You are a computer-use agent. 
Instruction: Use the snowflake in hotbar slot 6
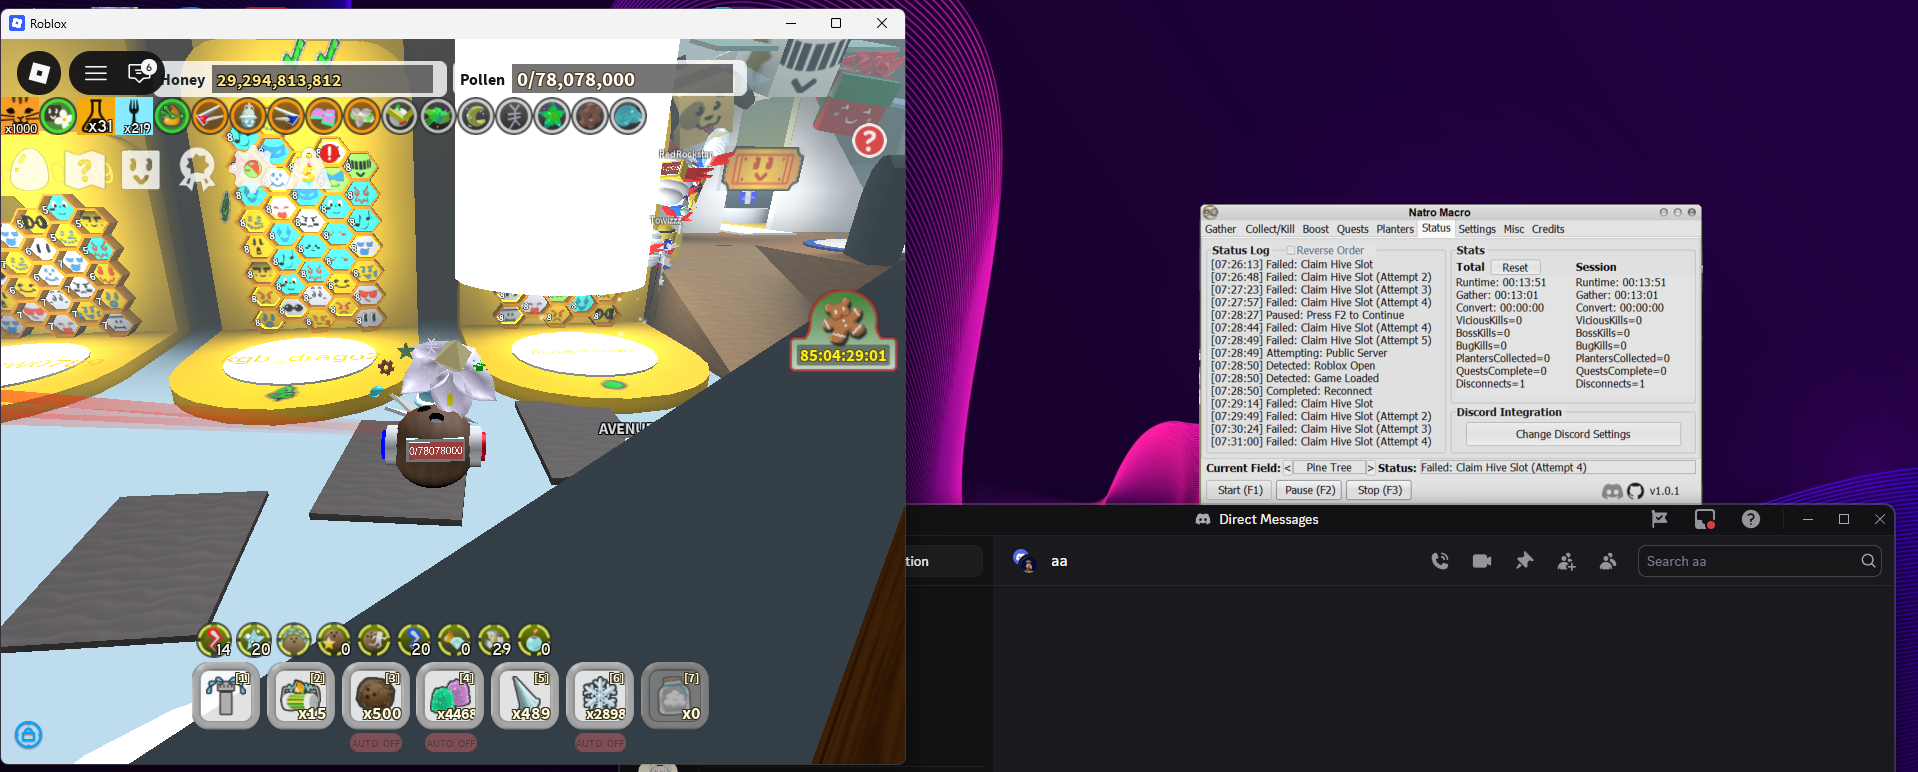[x=600, y=695]
